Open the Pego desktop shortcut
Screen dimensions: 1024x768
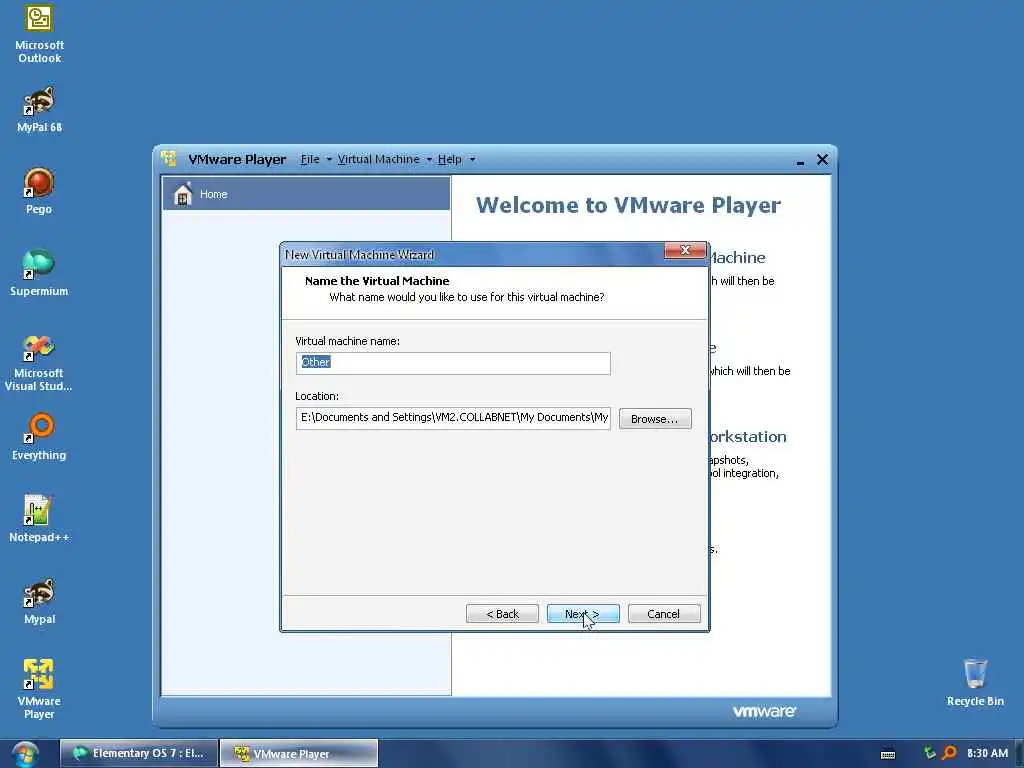39,191
